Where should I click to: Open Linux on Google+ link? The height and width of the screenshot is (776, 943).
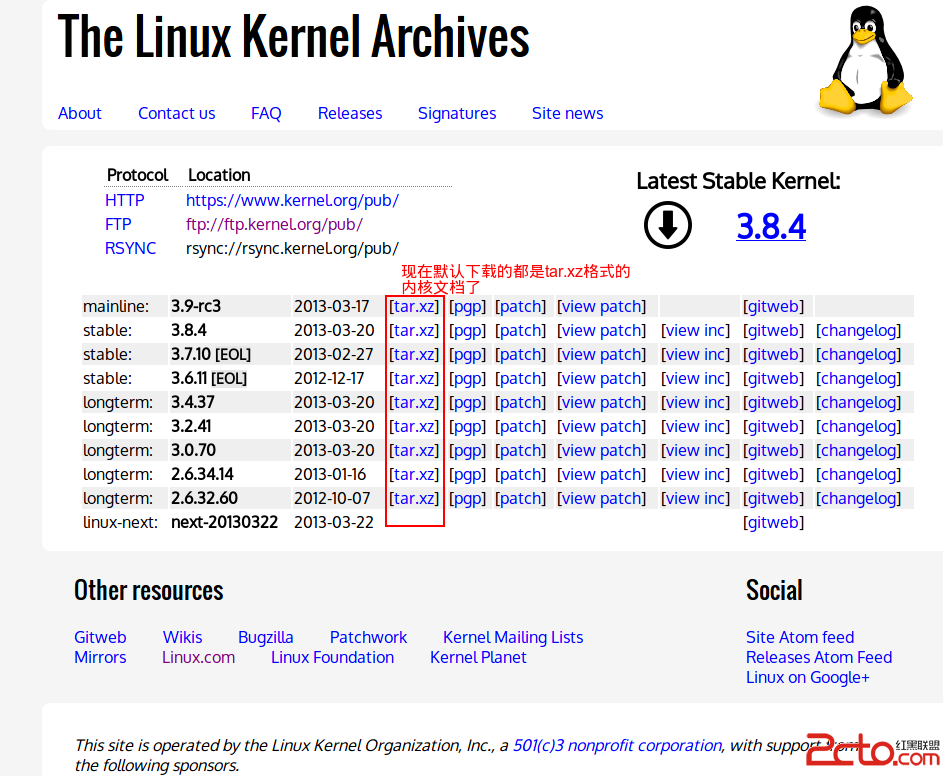click(808, 677)
